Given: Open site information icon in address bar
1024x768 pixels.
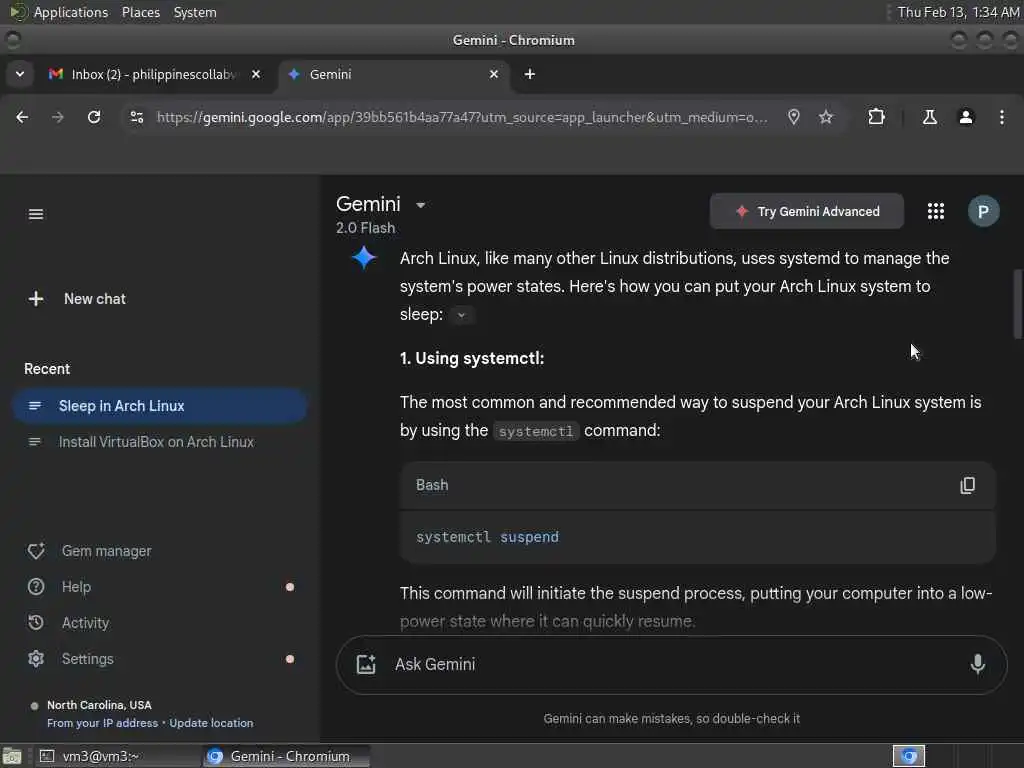Looking at the screenshot, I should [136, 117].
